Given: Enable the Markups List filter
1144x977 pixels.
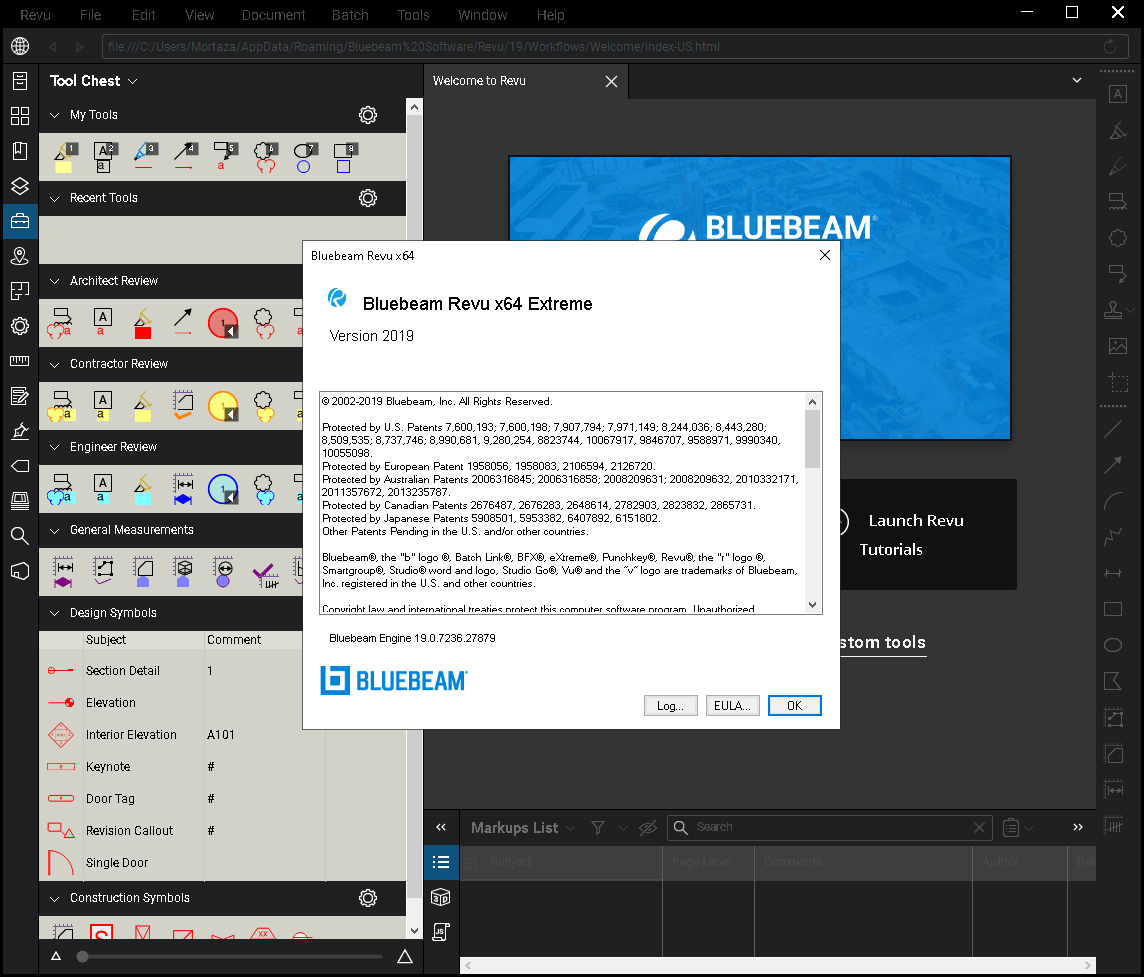Looking at the screenshot, I should 597,828.
